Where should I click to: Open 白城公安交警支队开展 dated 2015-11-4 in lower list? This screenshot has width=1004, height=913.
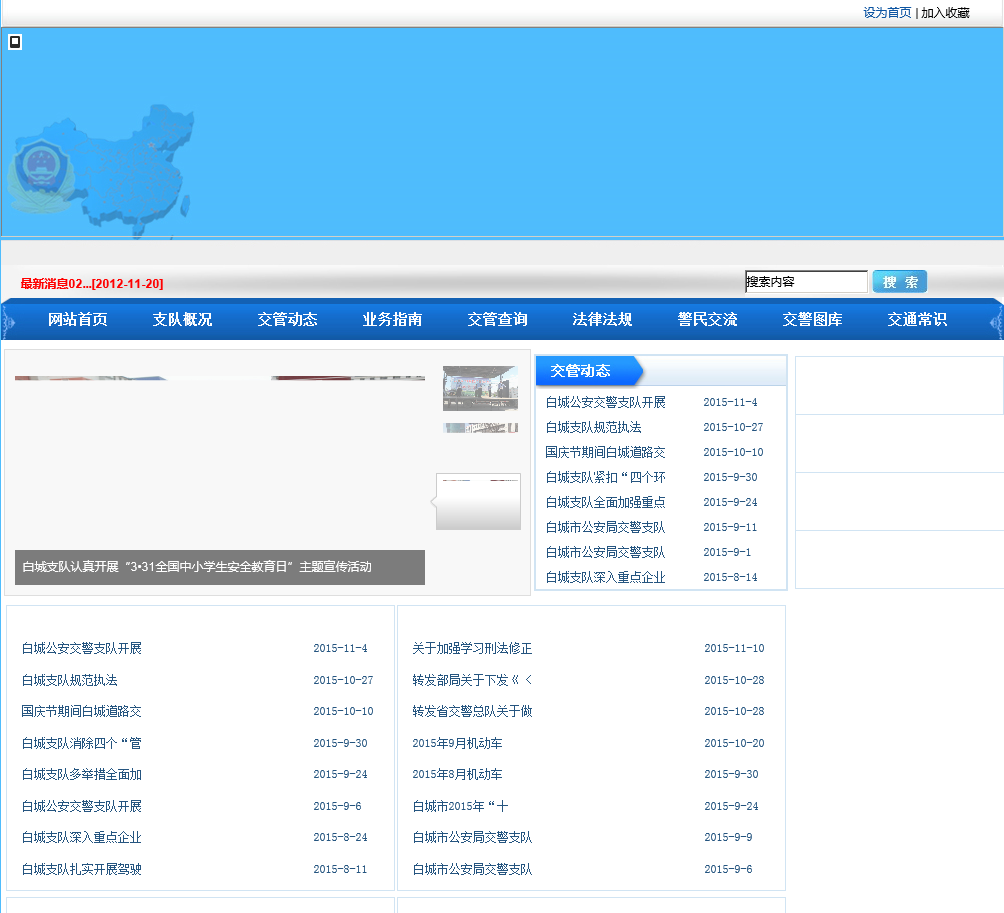pyautogui.click(x=81, y=648)
